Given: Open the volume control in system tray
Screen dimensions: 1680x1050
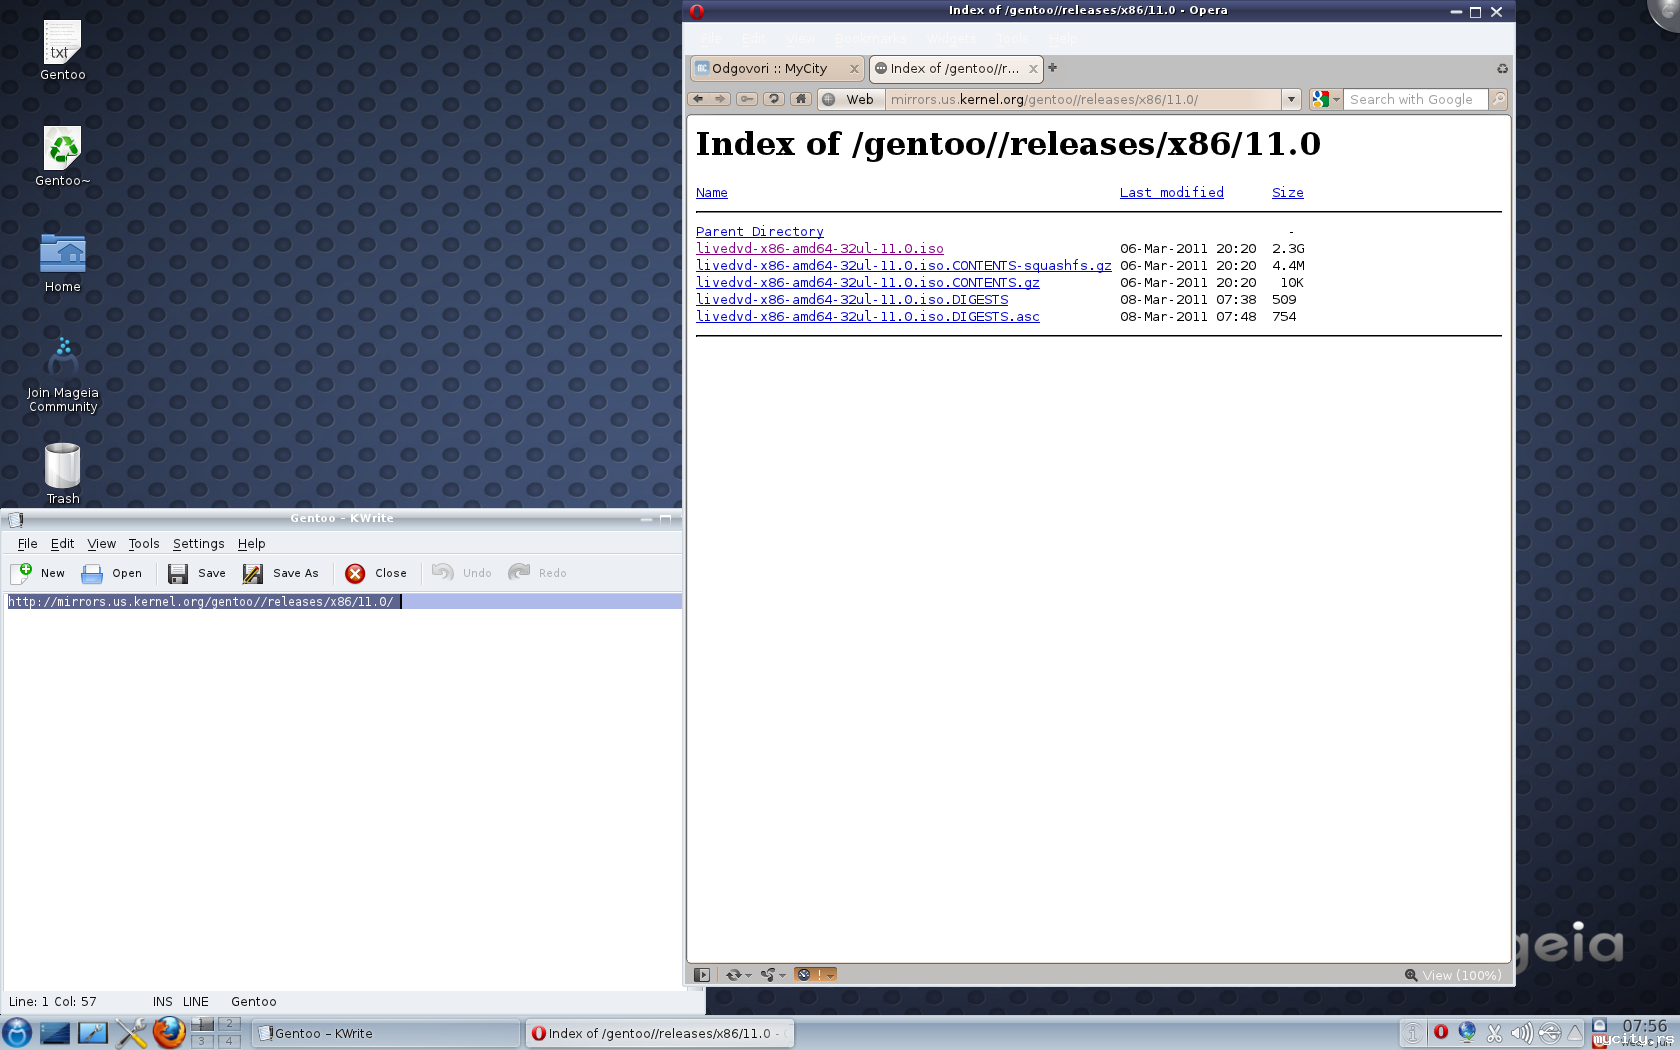Looking at the screenshot, I should (1521, 1033).
